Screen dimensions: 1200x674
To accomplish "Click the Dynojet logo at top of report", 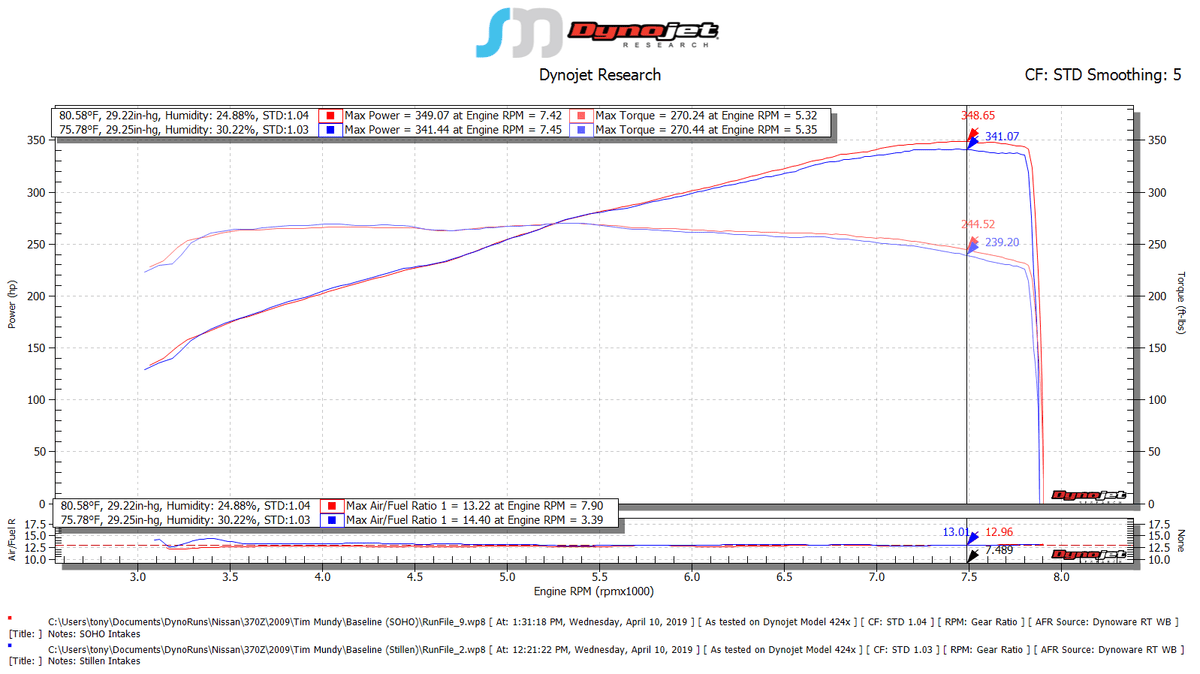I will pos(600,28).
